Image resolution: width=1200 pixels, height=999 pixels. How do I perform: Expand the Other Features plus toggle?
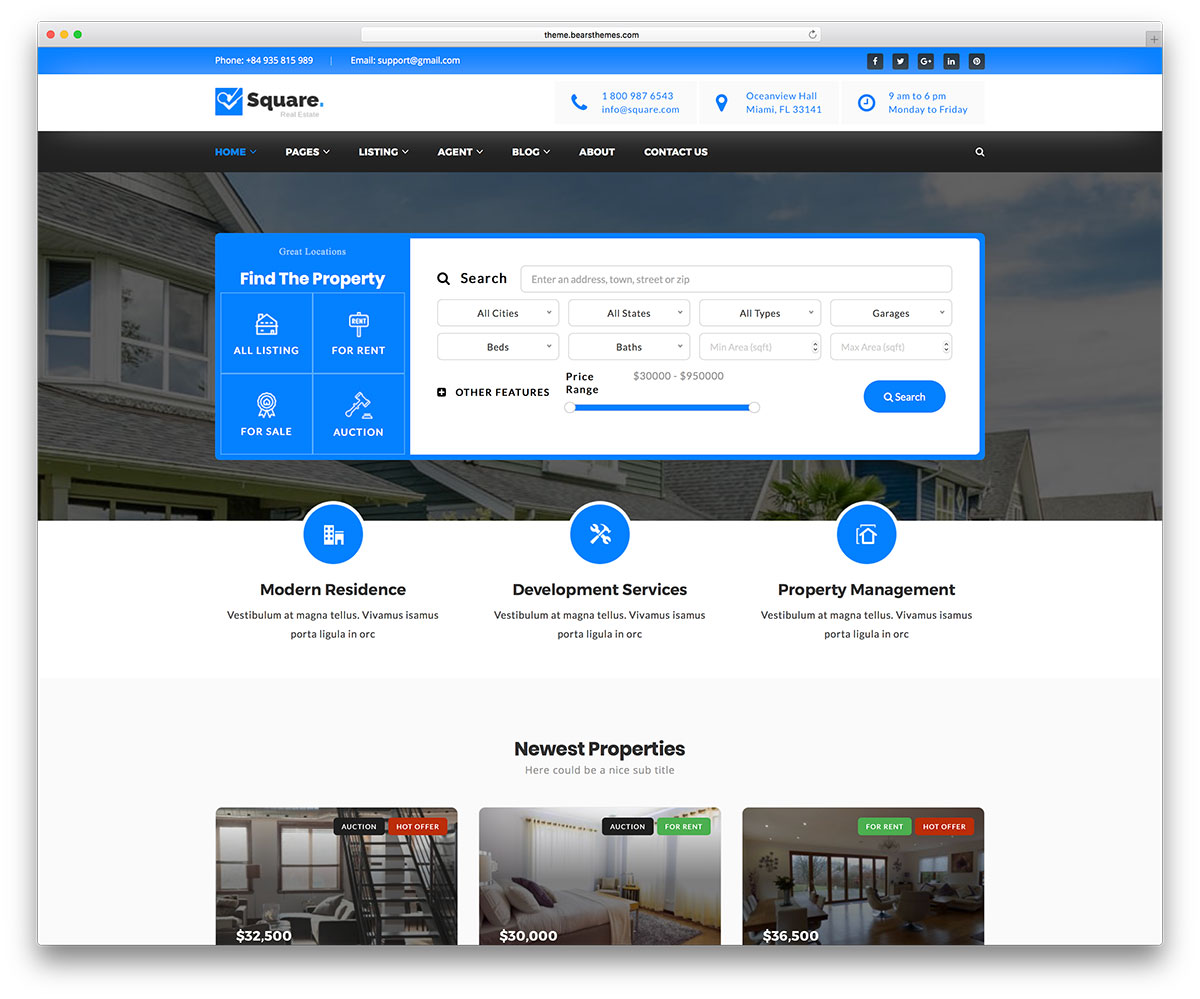(442, 392)
